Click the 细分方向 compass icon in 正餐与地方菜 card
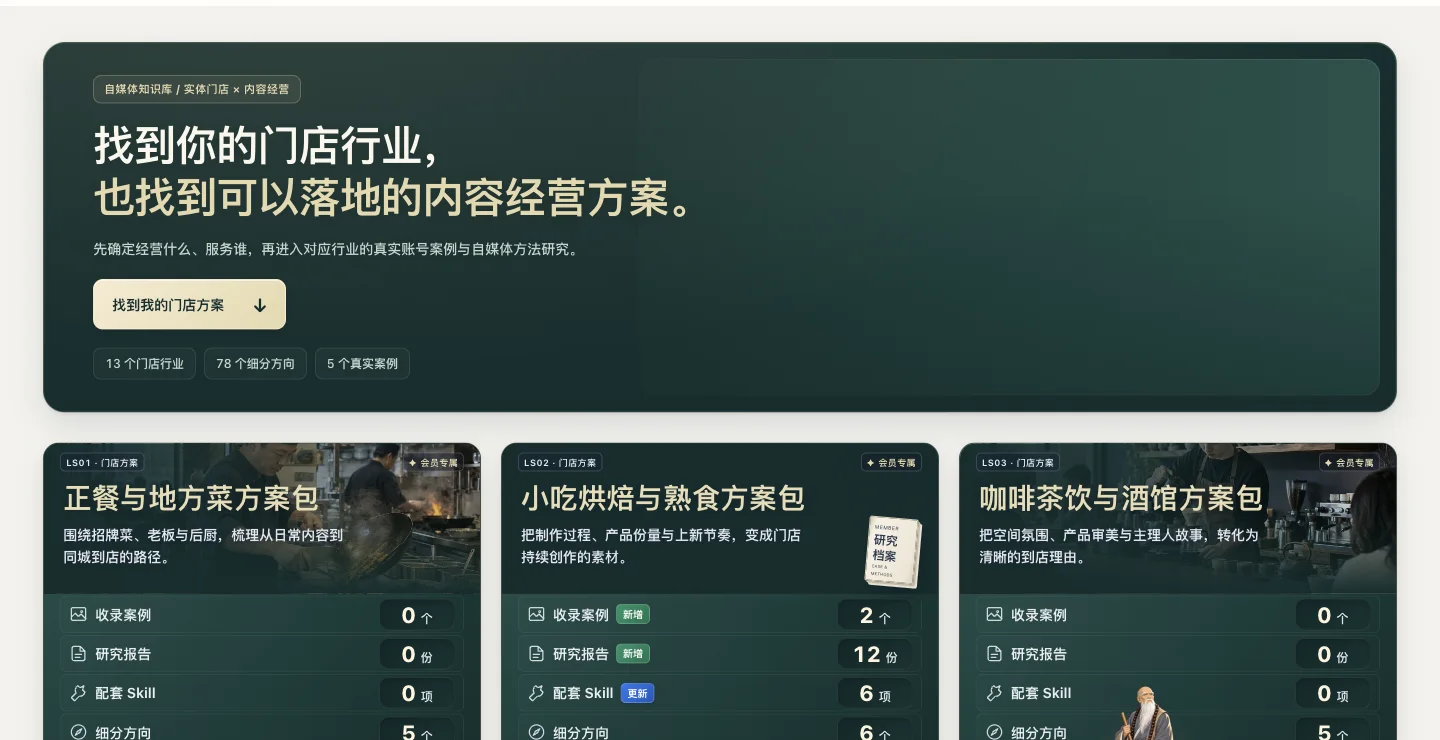 [x=78, y=732]
